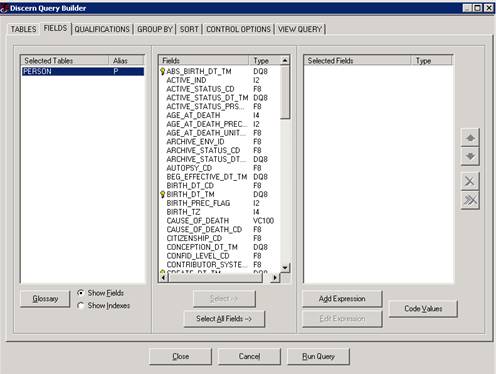Click the Add Expression button
Screen dimensions: 496x374
click(x=342, y=299)
